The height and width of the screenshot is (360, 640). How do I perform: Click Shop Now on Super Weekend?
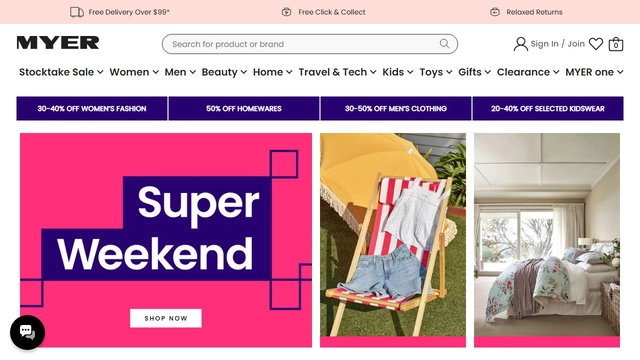pyautogui.click(x=166, y=318)
